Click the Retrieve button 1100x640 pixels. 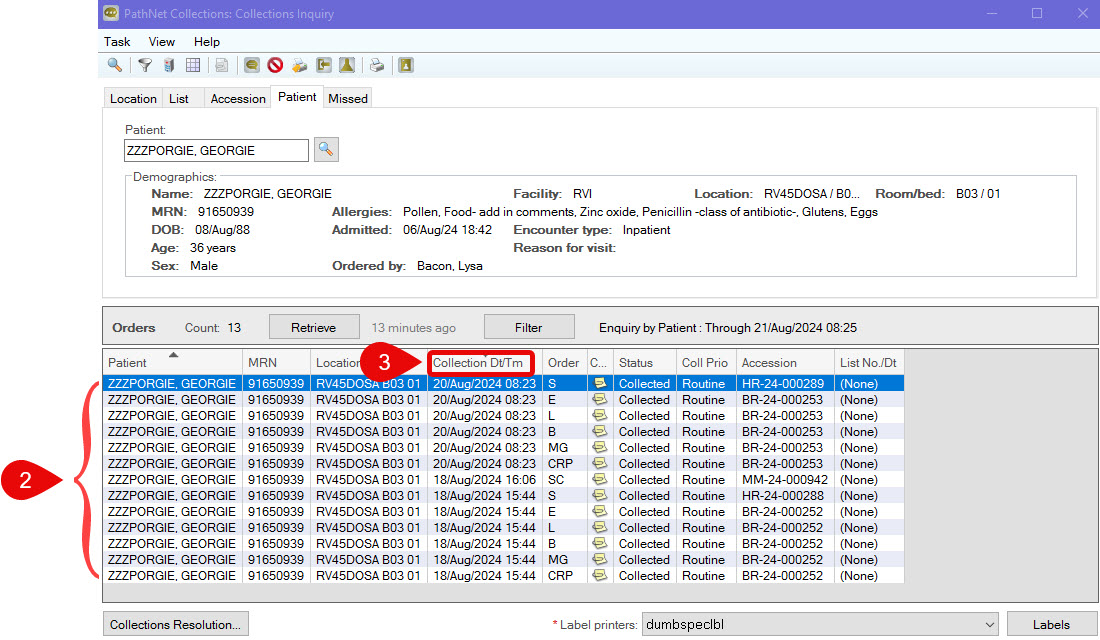click(314, 328)
